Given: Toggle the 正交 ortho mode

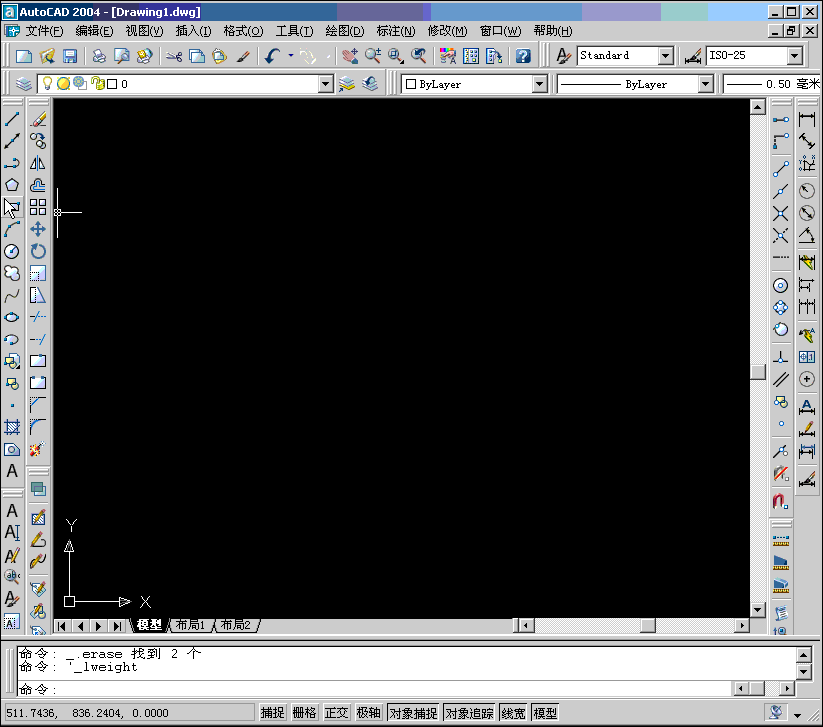Looking at the screenshot, I should 336,713.
